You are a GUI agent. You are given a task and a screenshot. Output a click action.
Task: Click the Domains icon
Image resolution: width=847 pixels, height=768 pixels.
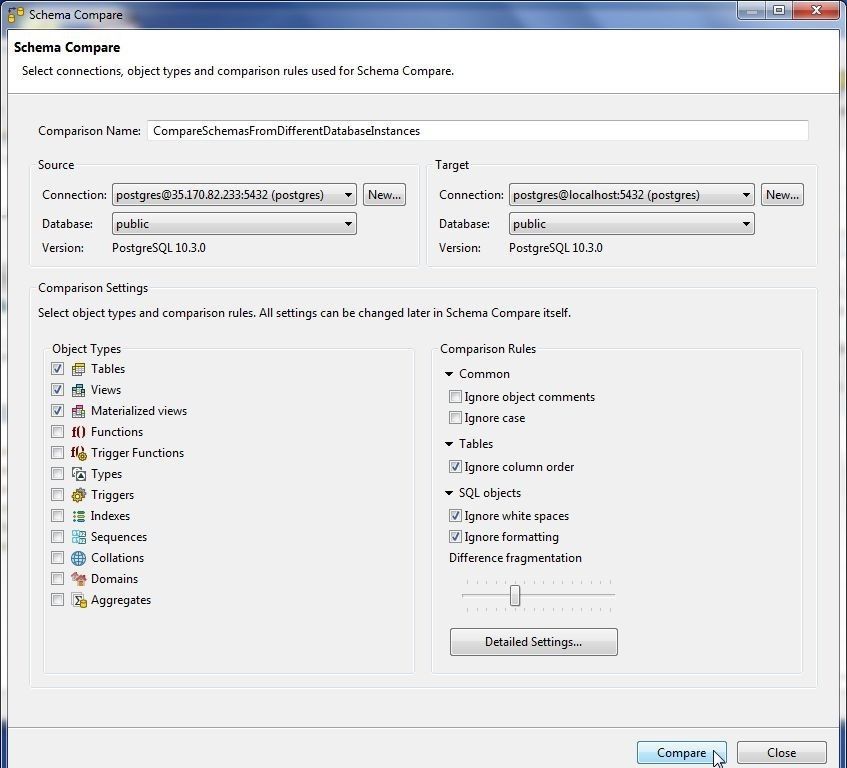pos(78,579)
